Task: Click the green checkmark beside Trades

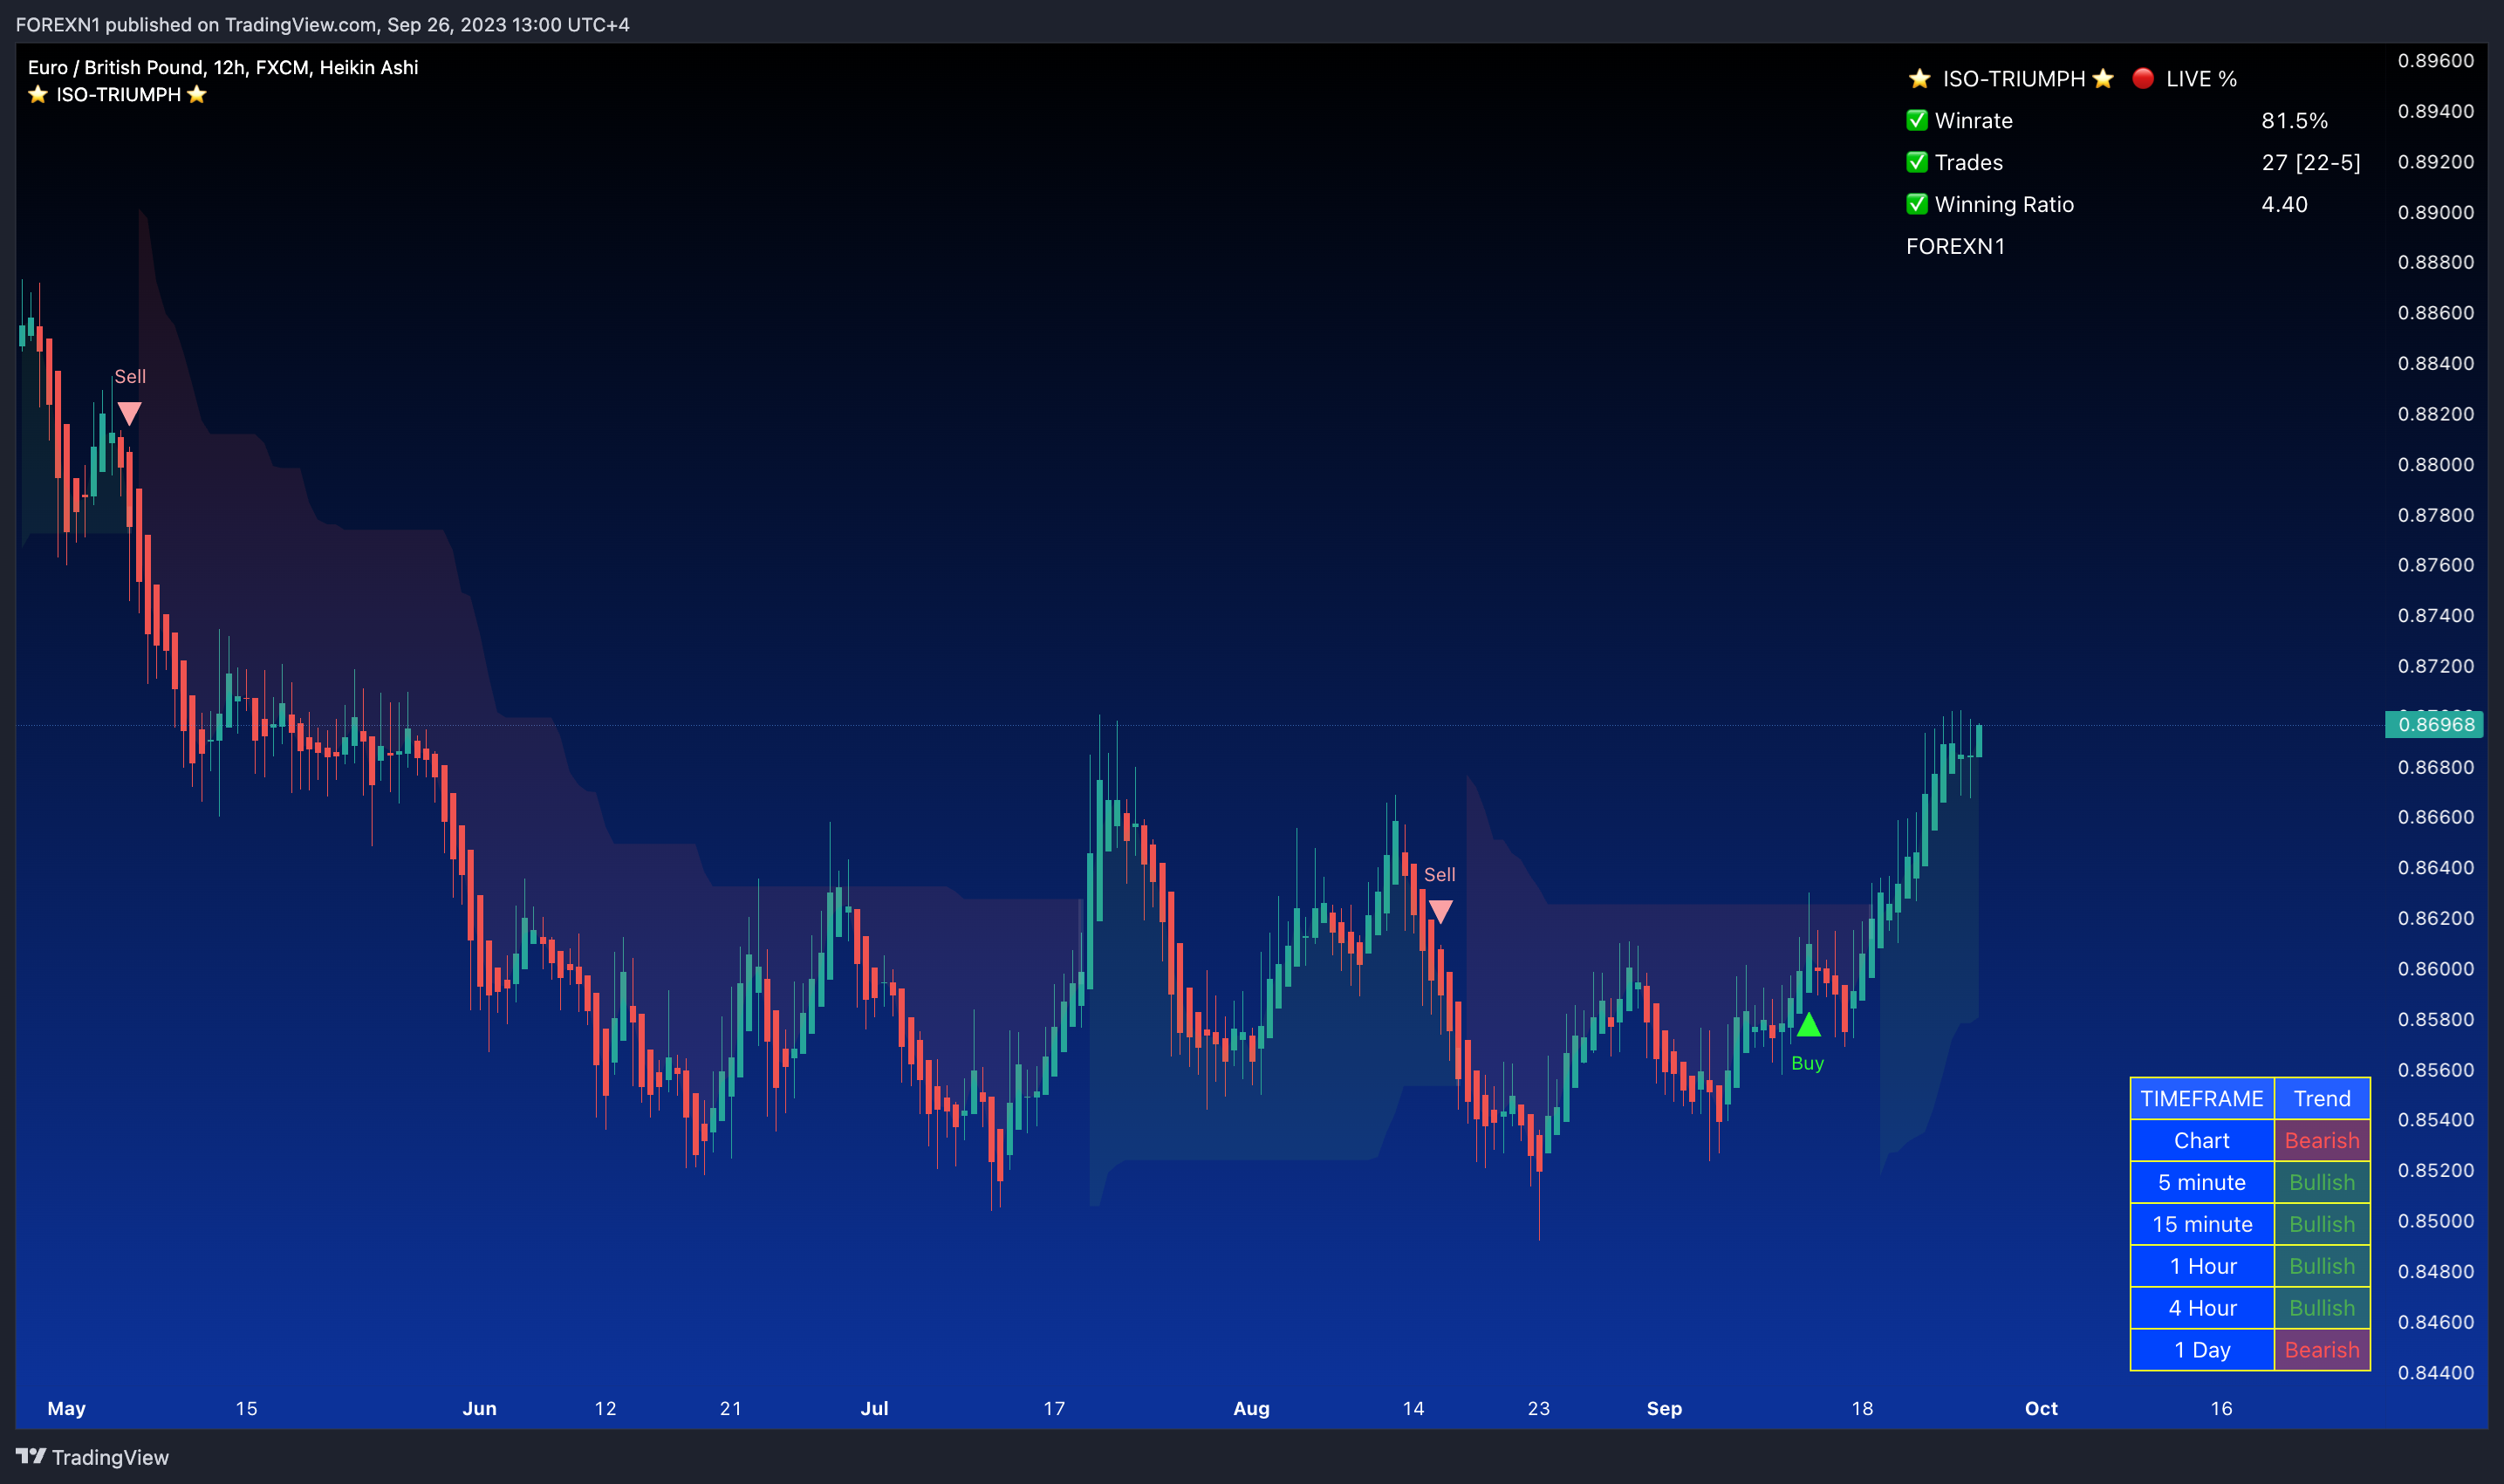Action: 1917,162
